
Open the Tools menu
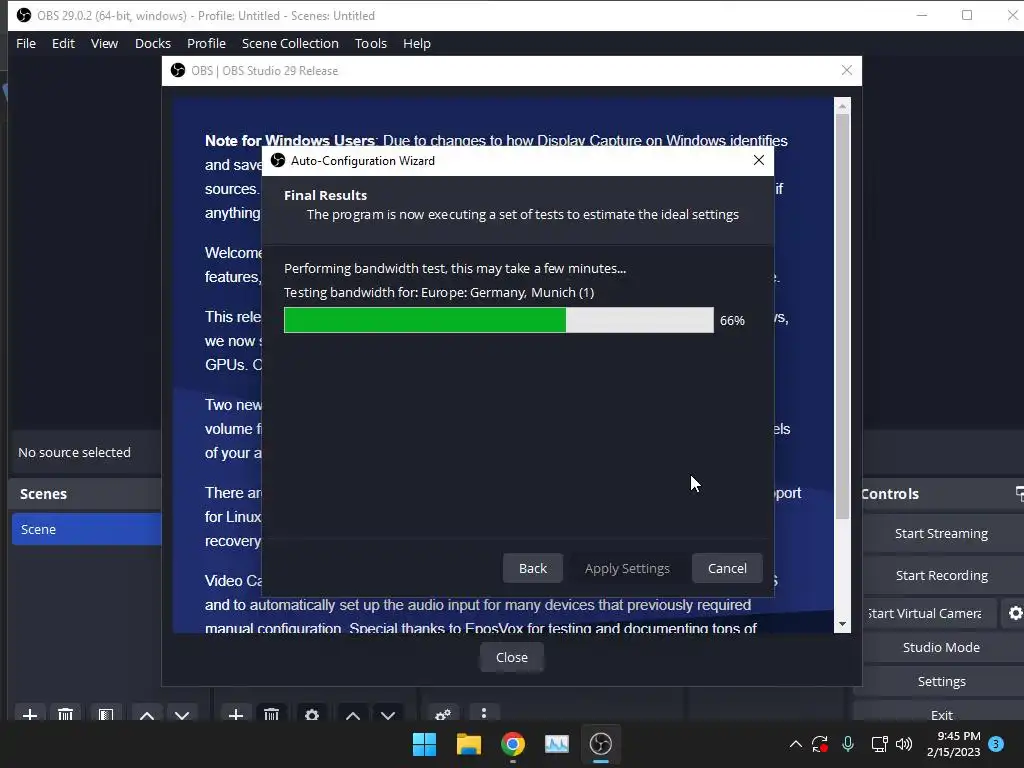point(371,43)
